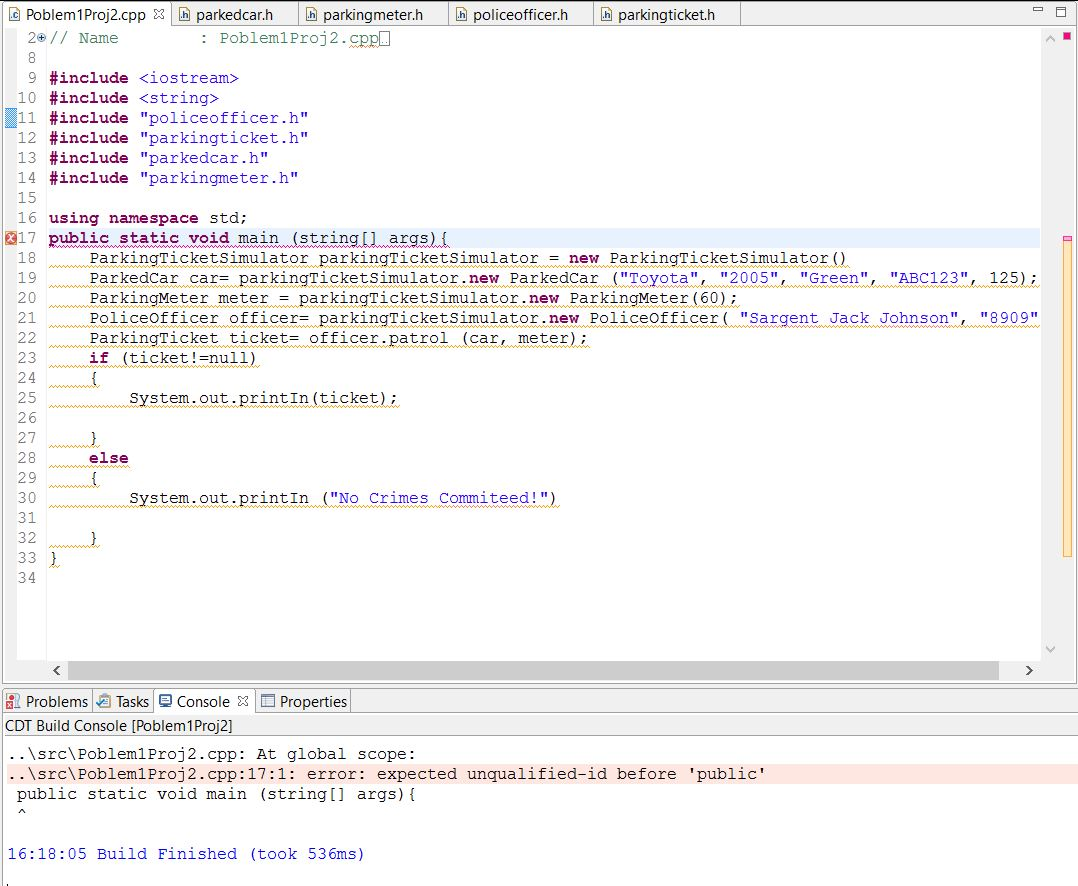Click the error line in the Console output
This screenshot has height=886, width=1078.
click(x=300, y=773)
